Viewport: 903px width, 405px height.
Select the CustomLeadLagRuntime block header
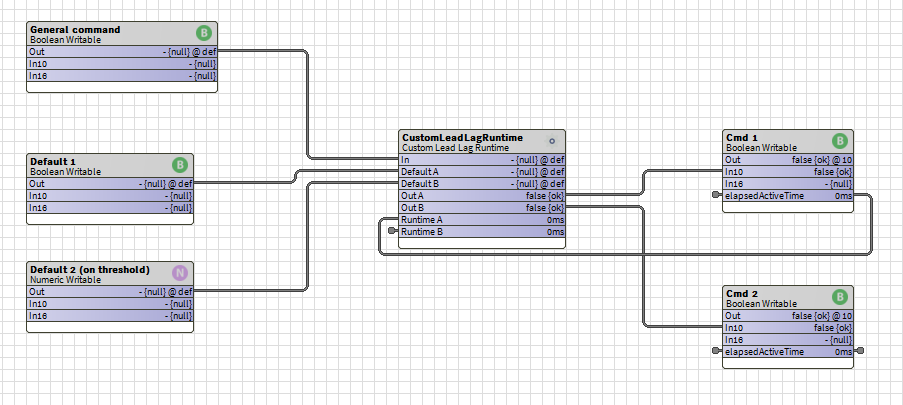(x=462, y=137)
